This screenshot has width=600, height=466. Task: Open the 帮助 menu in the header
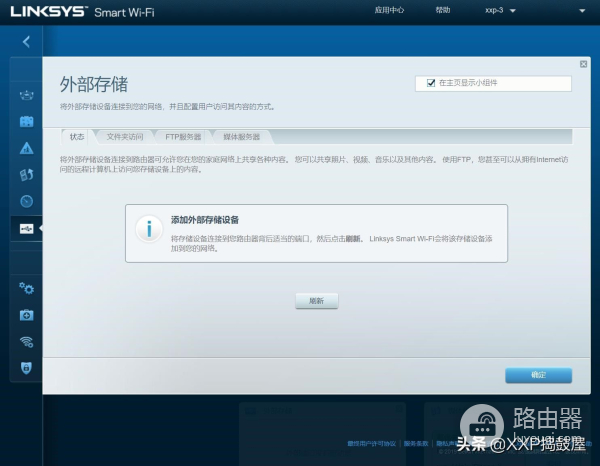click(x=443, y=10)
